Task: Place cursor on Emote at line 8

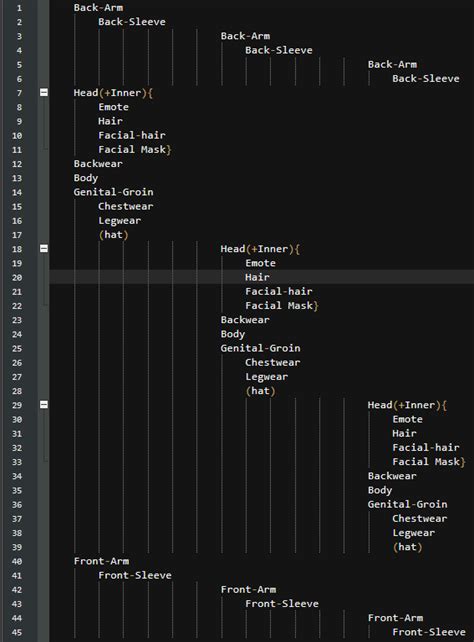Action: (x=113, y=107)
